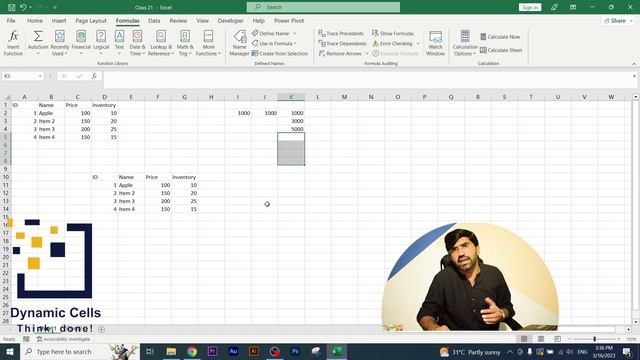Open the Insert Function dialog
The image size is (640, 360).
(x=13, y=43)
